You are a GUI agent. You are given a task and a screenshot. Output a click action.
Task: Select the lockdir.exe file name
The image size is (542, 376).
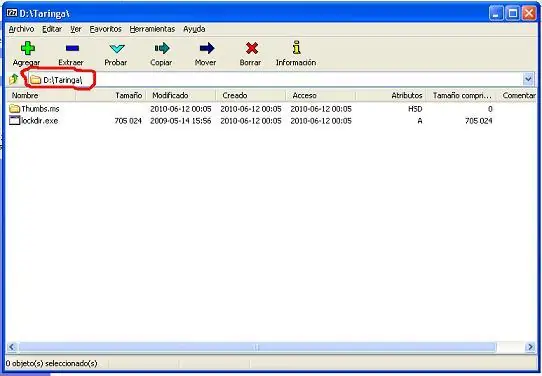click(x=39, y=121)
